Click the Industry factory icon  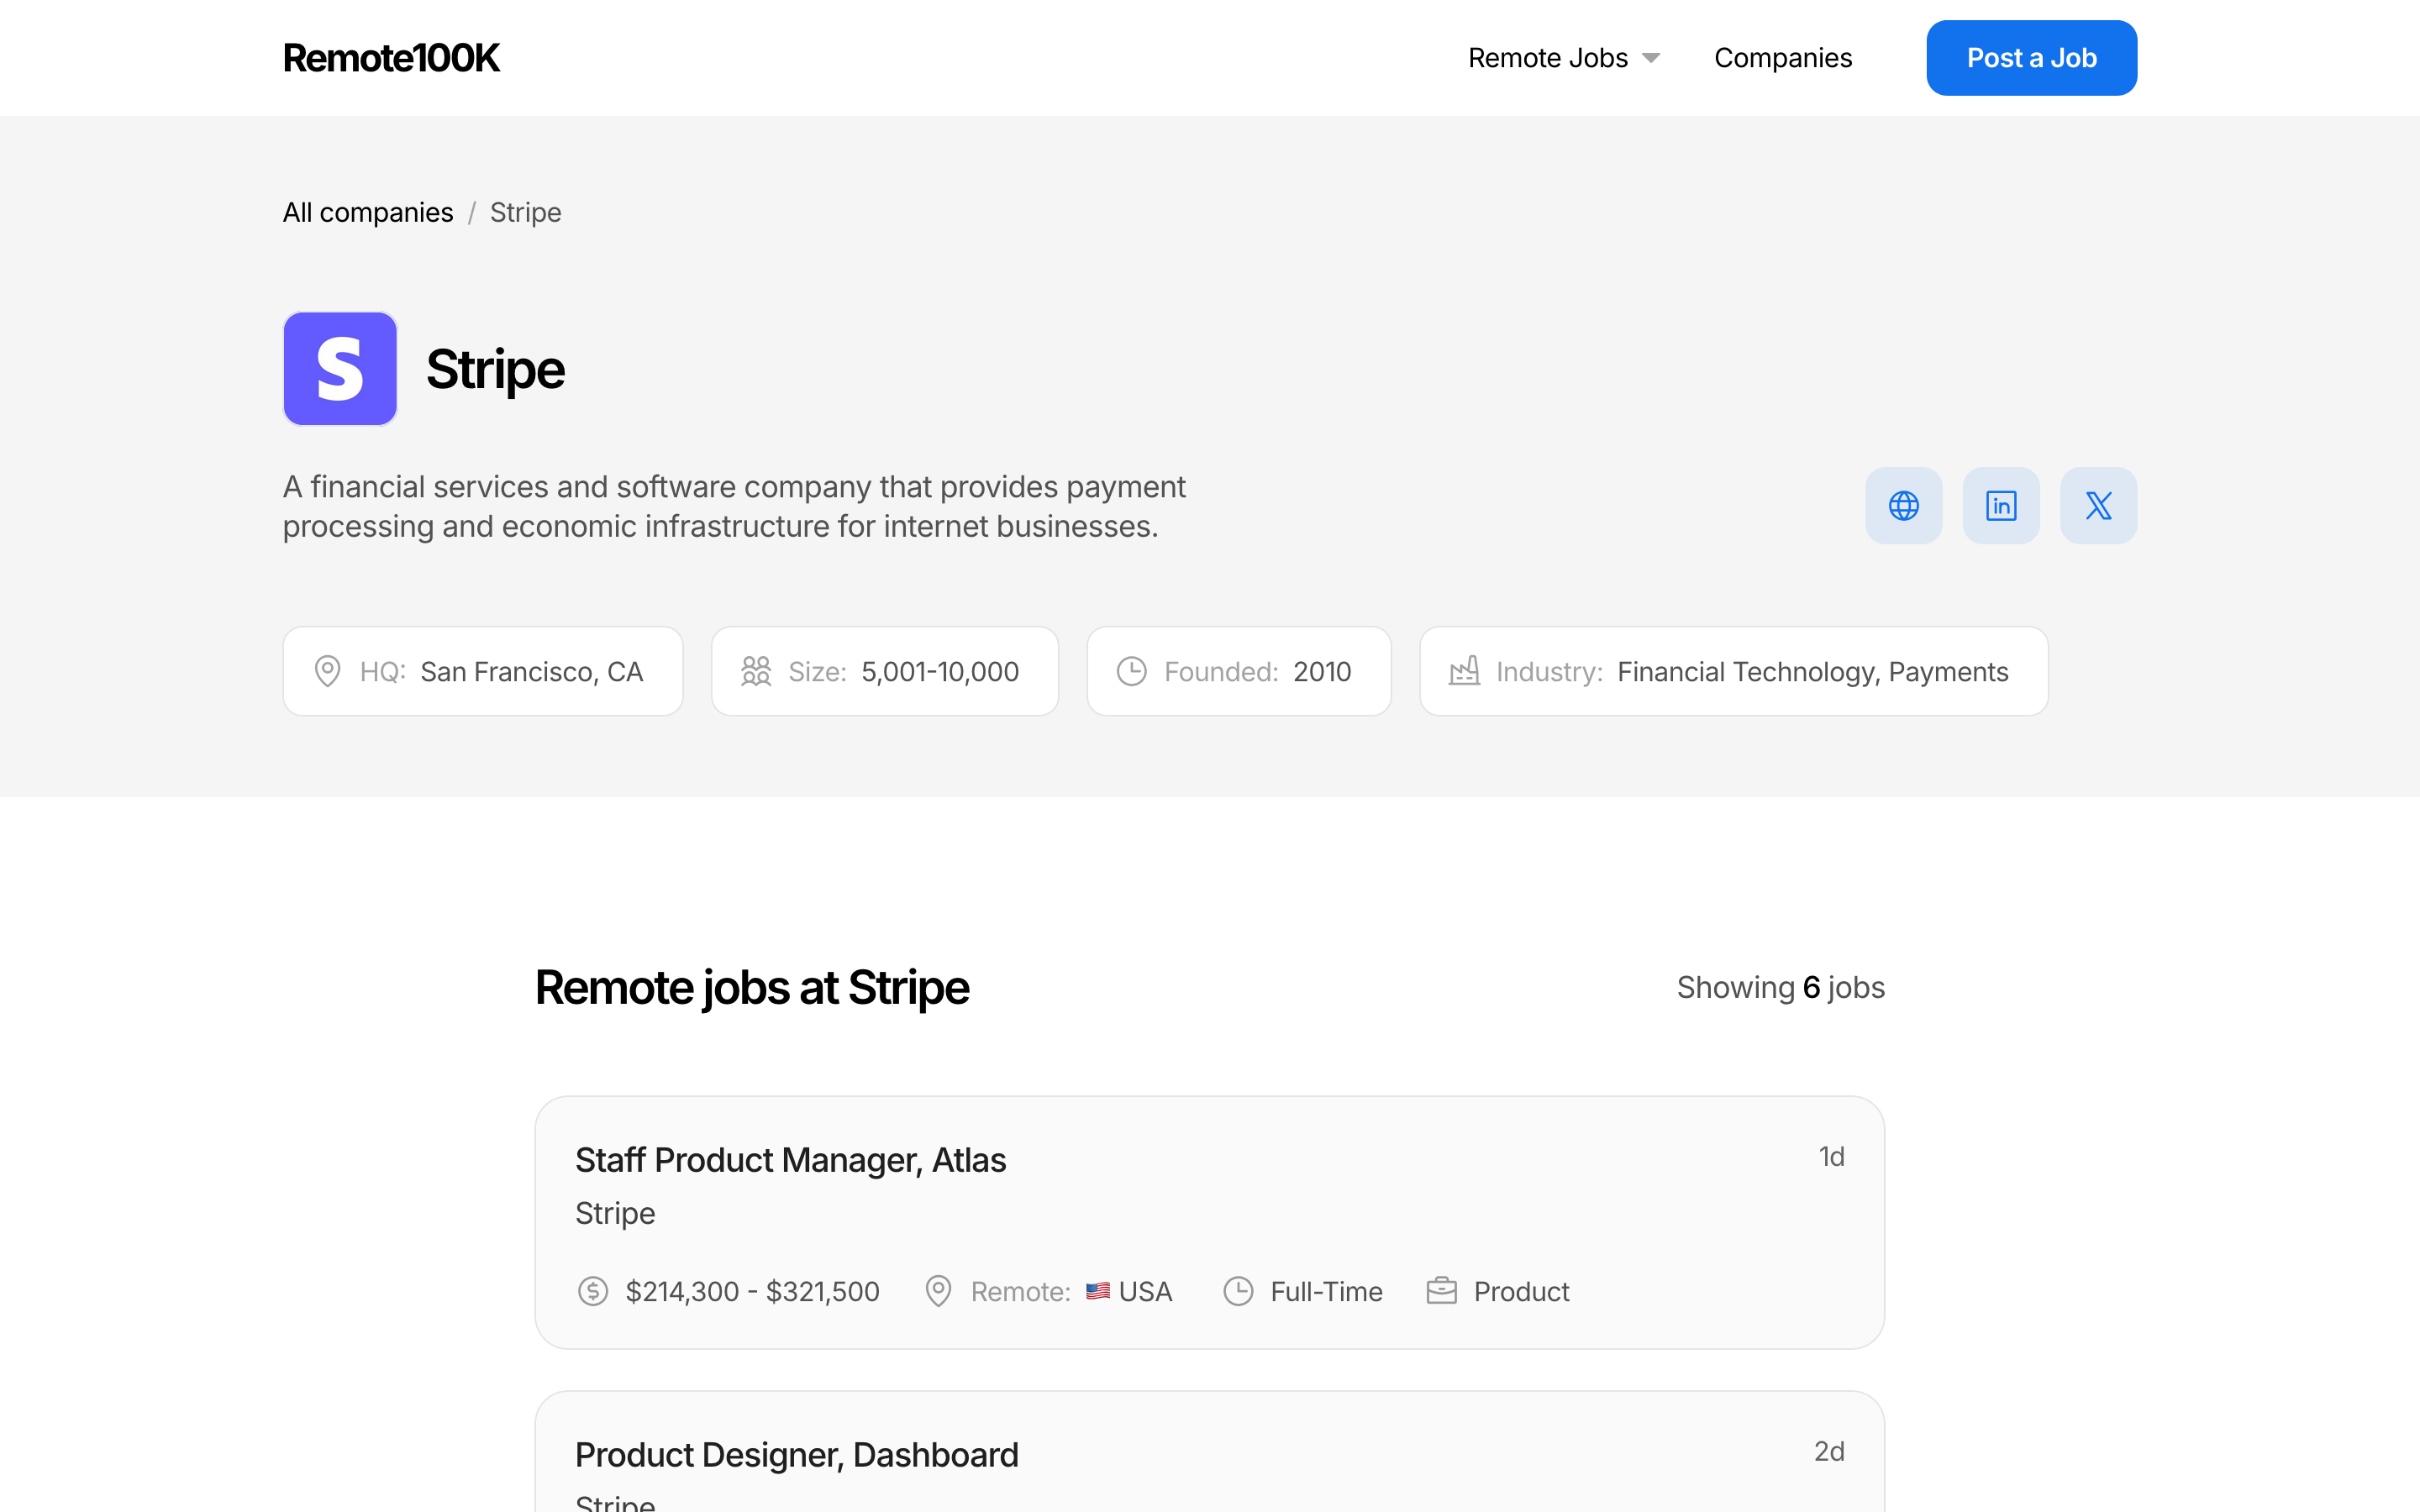point(1464,671)
